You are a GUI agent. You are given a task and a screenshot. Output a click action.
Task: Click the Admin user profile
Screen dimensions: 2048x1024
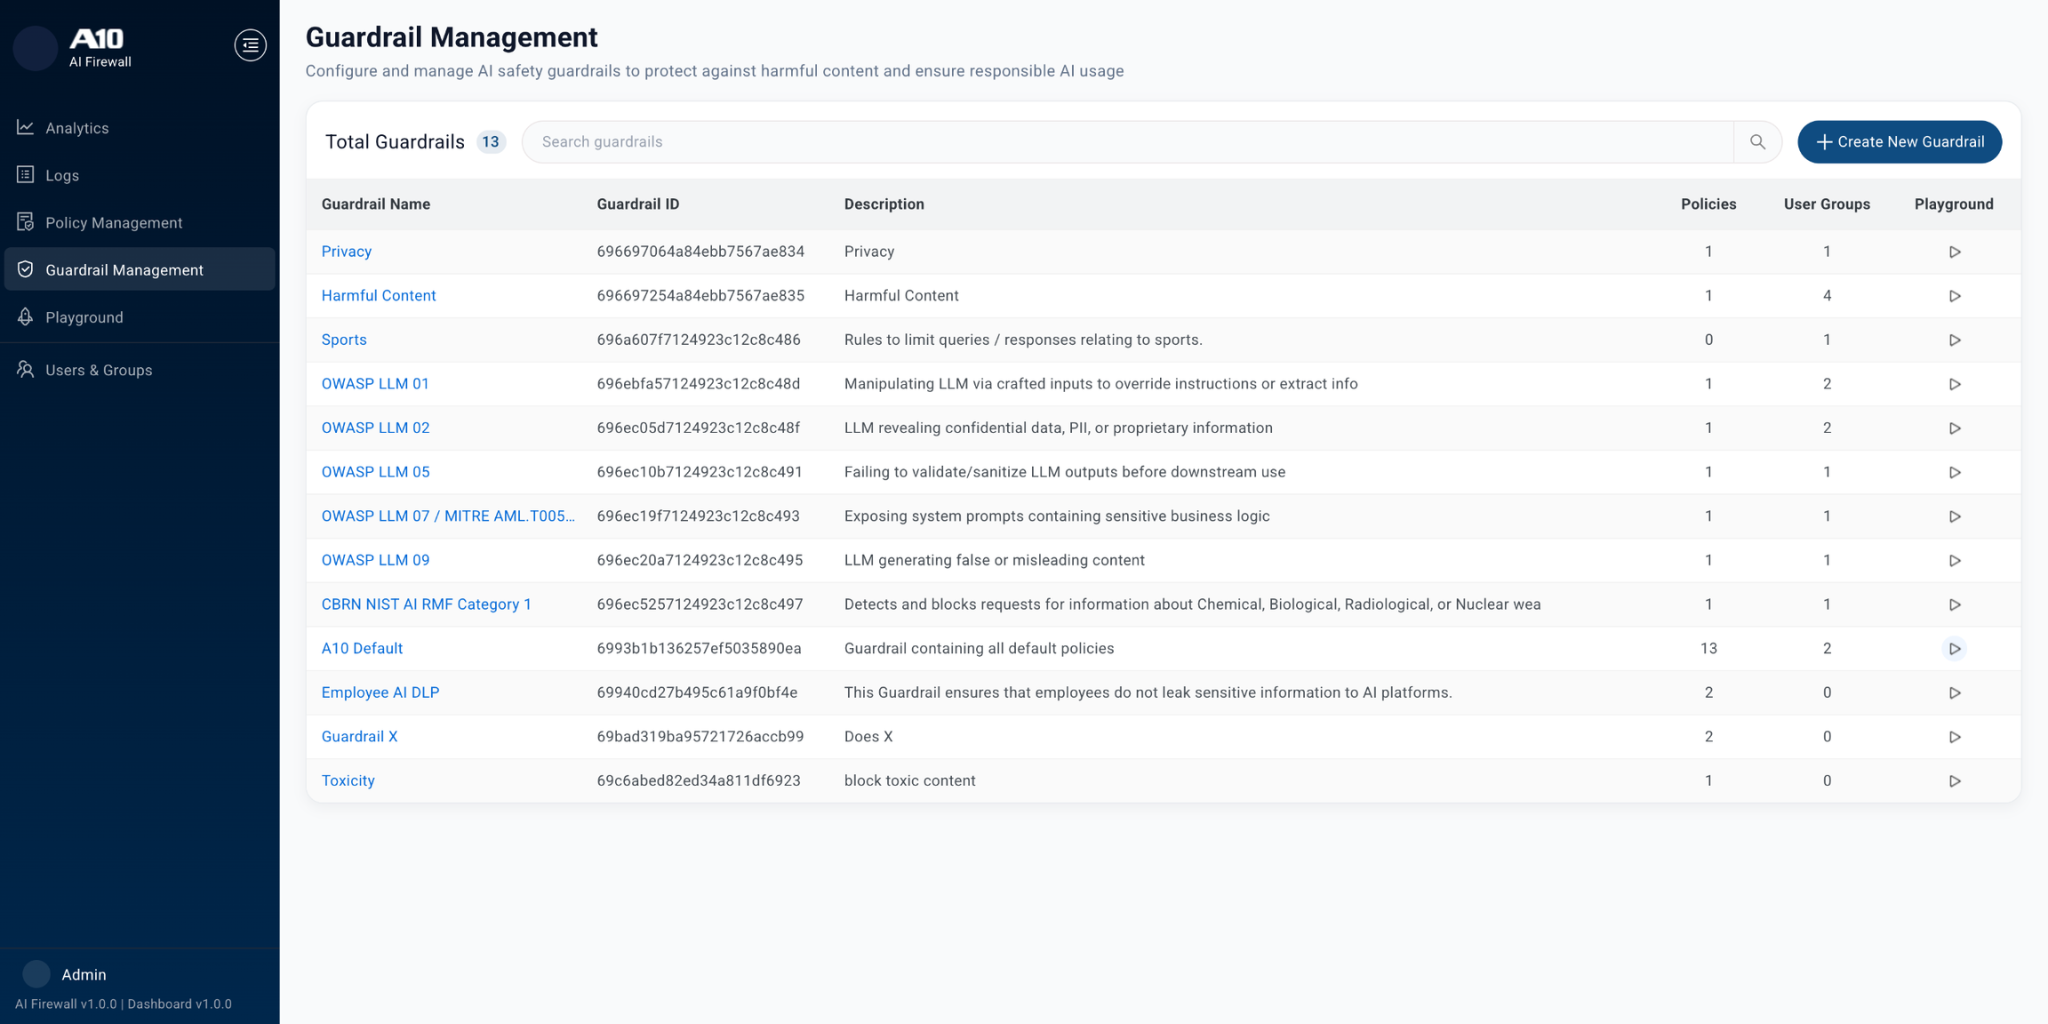point(83,974)
